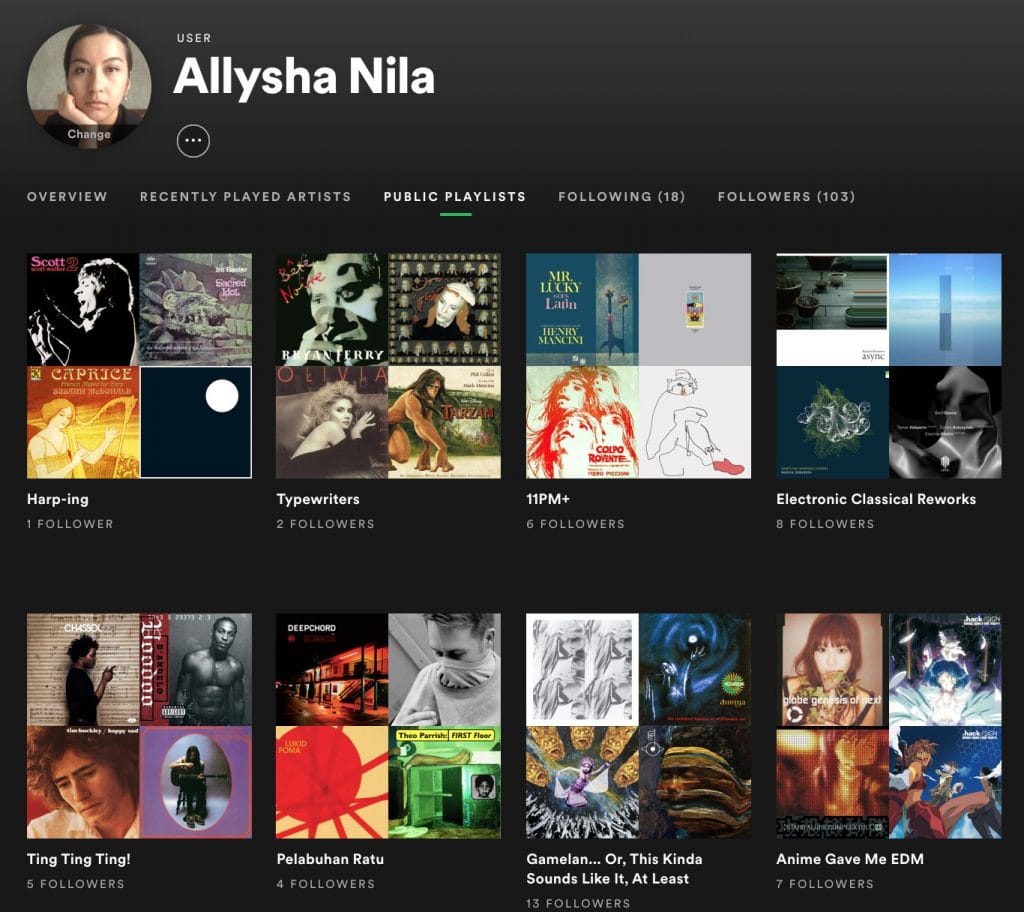
Task: Click the 'USER' label above the name
Action: pyautogui.click(x=194, y=38)
